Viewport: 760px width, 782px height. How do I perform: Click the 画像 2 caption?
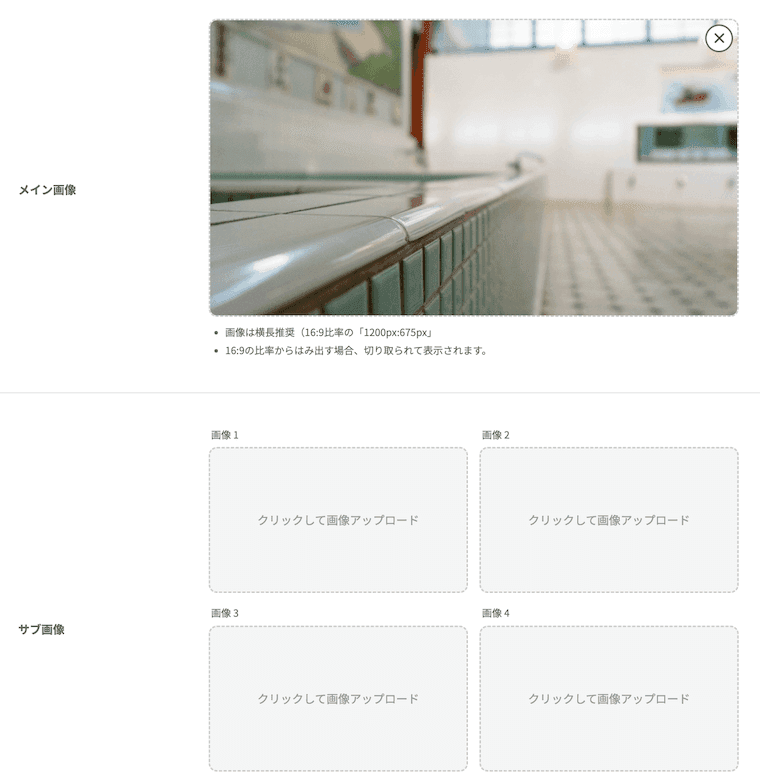tap(496, 435)
